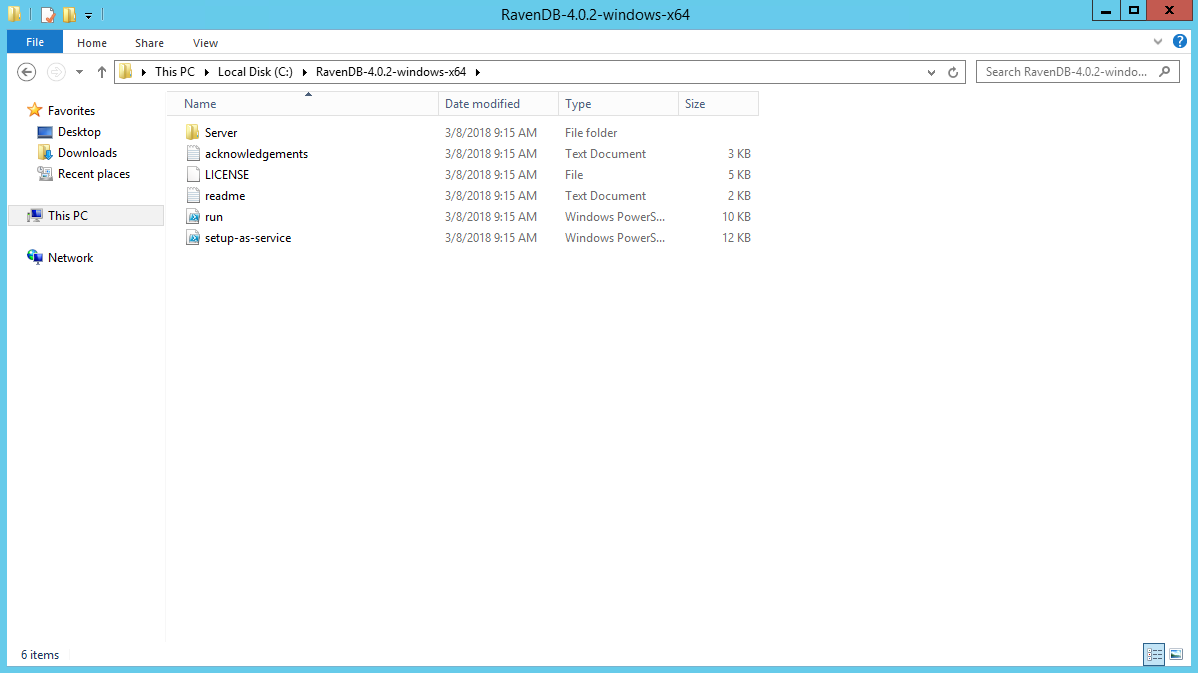Click This PC in the address bar
This screenshot has width=1198, height=673.
pos(175,72)
